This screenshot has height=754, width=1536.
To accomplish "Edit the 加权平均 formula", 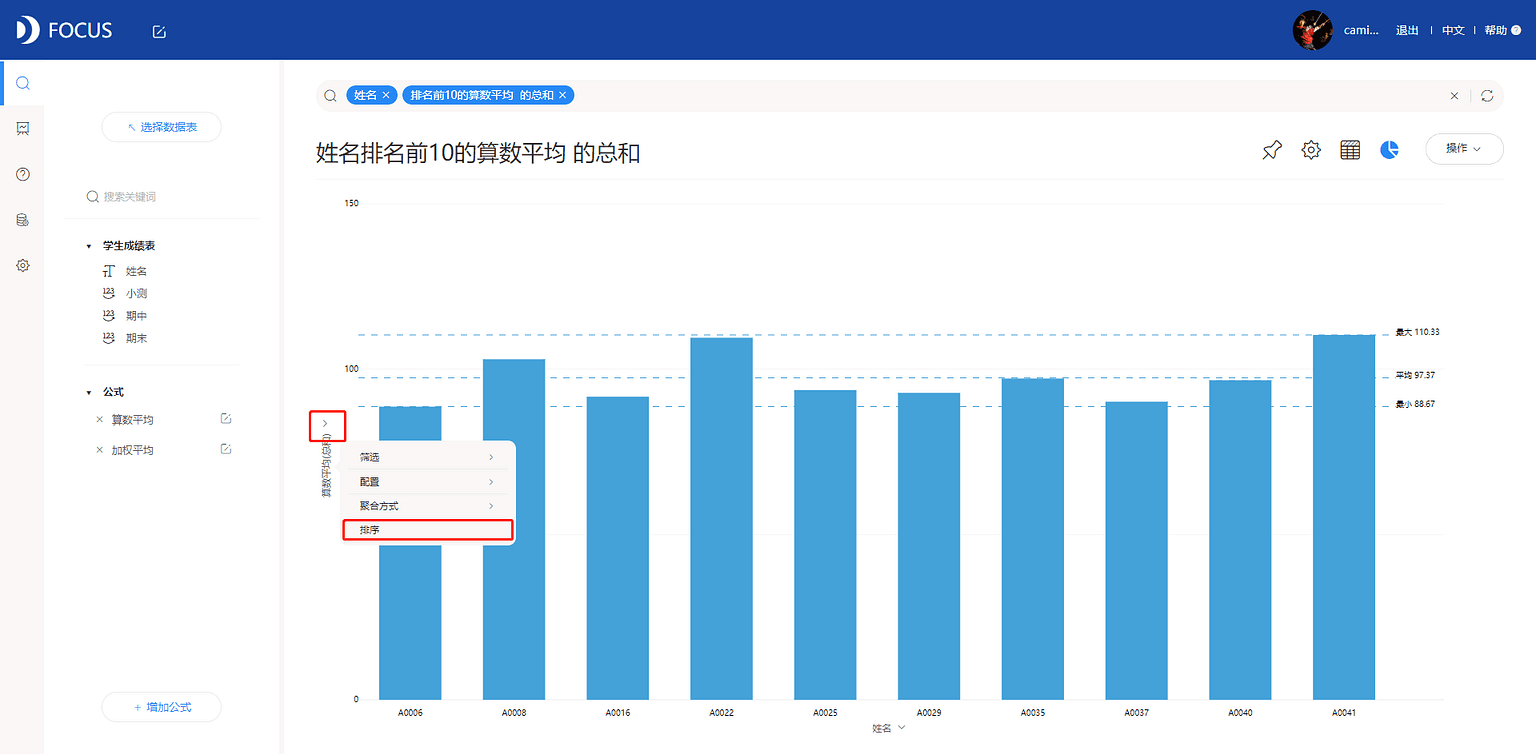I will coord(226,449).
